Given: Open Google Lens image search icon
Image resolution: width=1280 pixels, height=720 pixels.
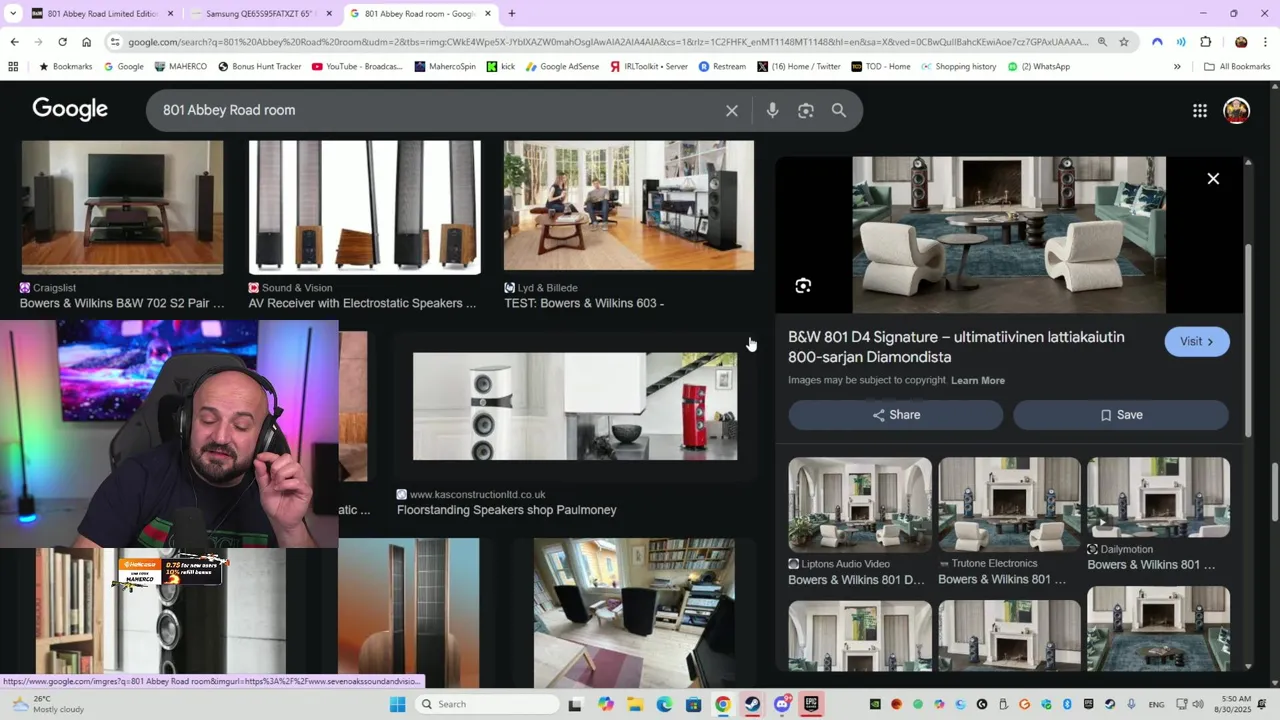Looking at the screenshot, I should click(x=806, y=111).
